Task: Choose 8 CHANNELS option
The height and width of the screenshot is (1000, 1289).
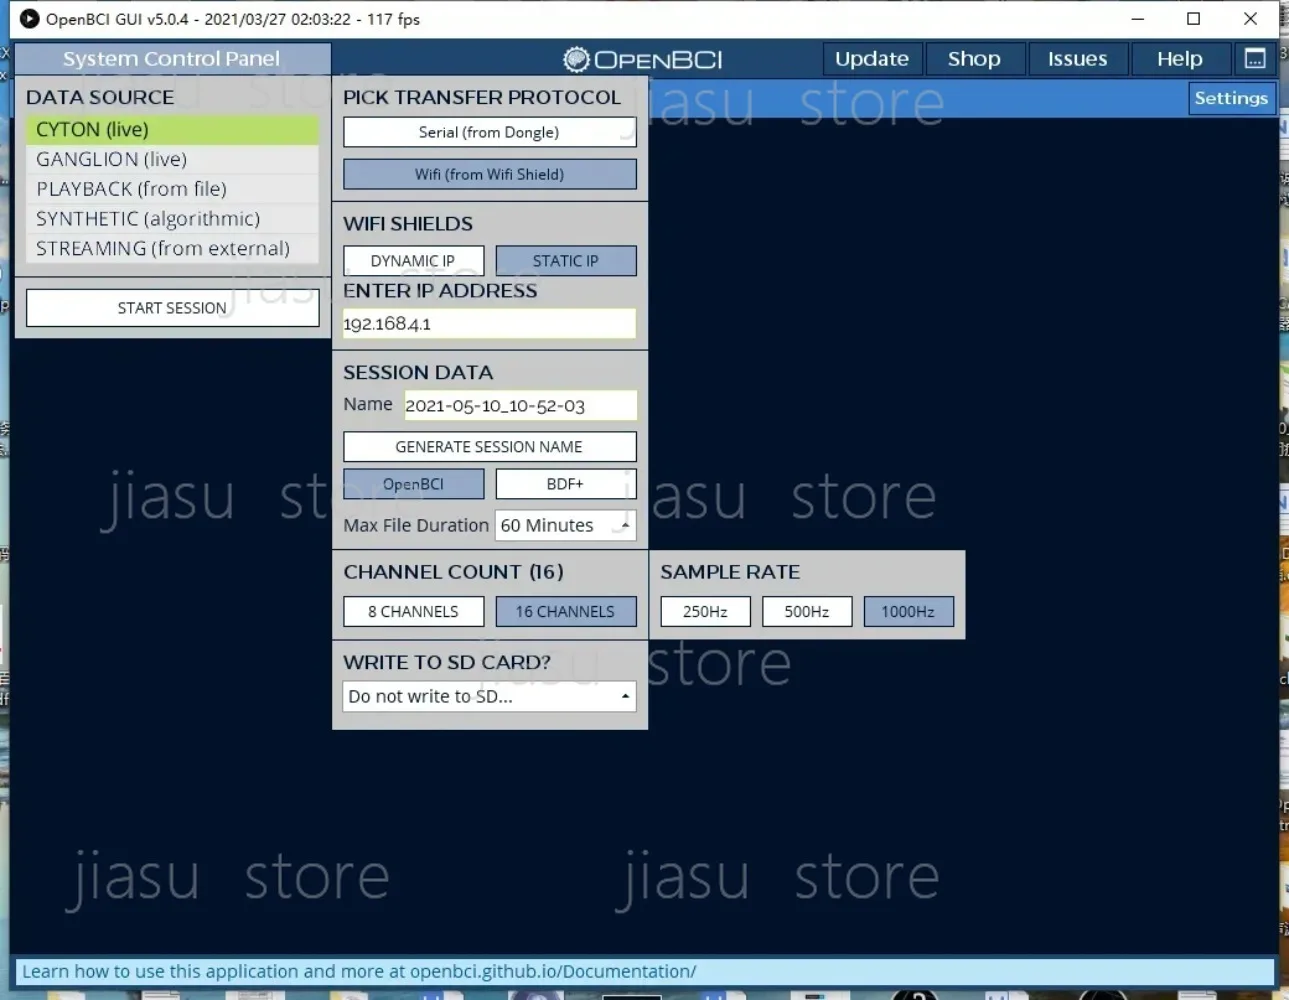Action: point(413,611)
